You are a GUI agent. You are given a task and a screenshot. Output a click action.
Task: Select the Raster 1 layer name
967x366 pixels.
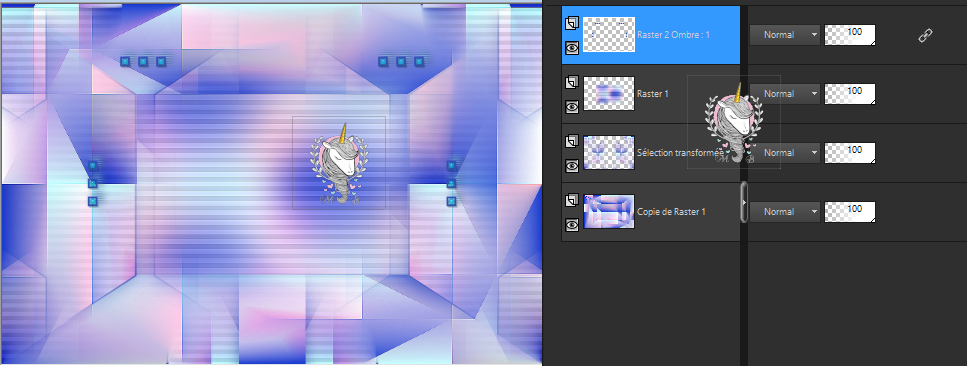point(652,94)
